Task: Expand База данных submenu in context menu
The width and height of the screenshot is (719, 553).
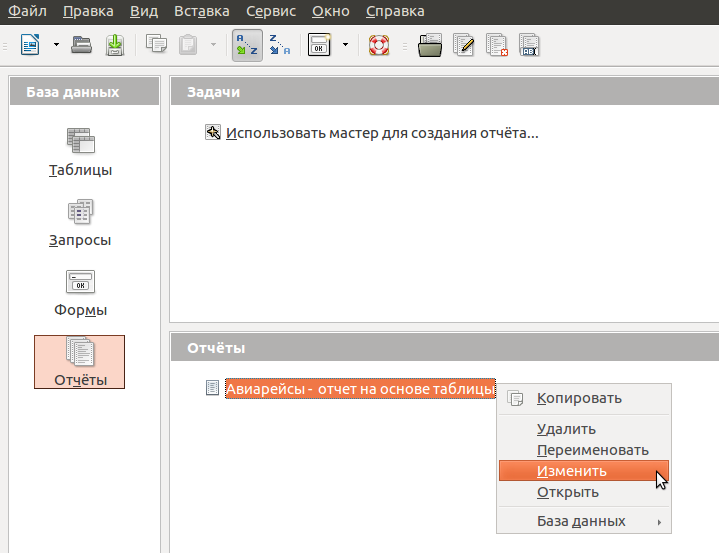Action: pos(584,521)
